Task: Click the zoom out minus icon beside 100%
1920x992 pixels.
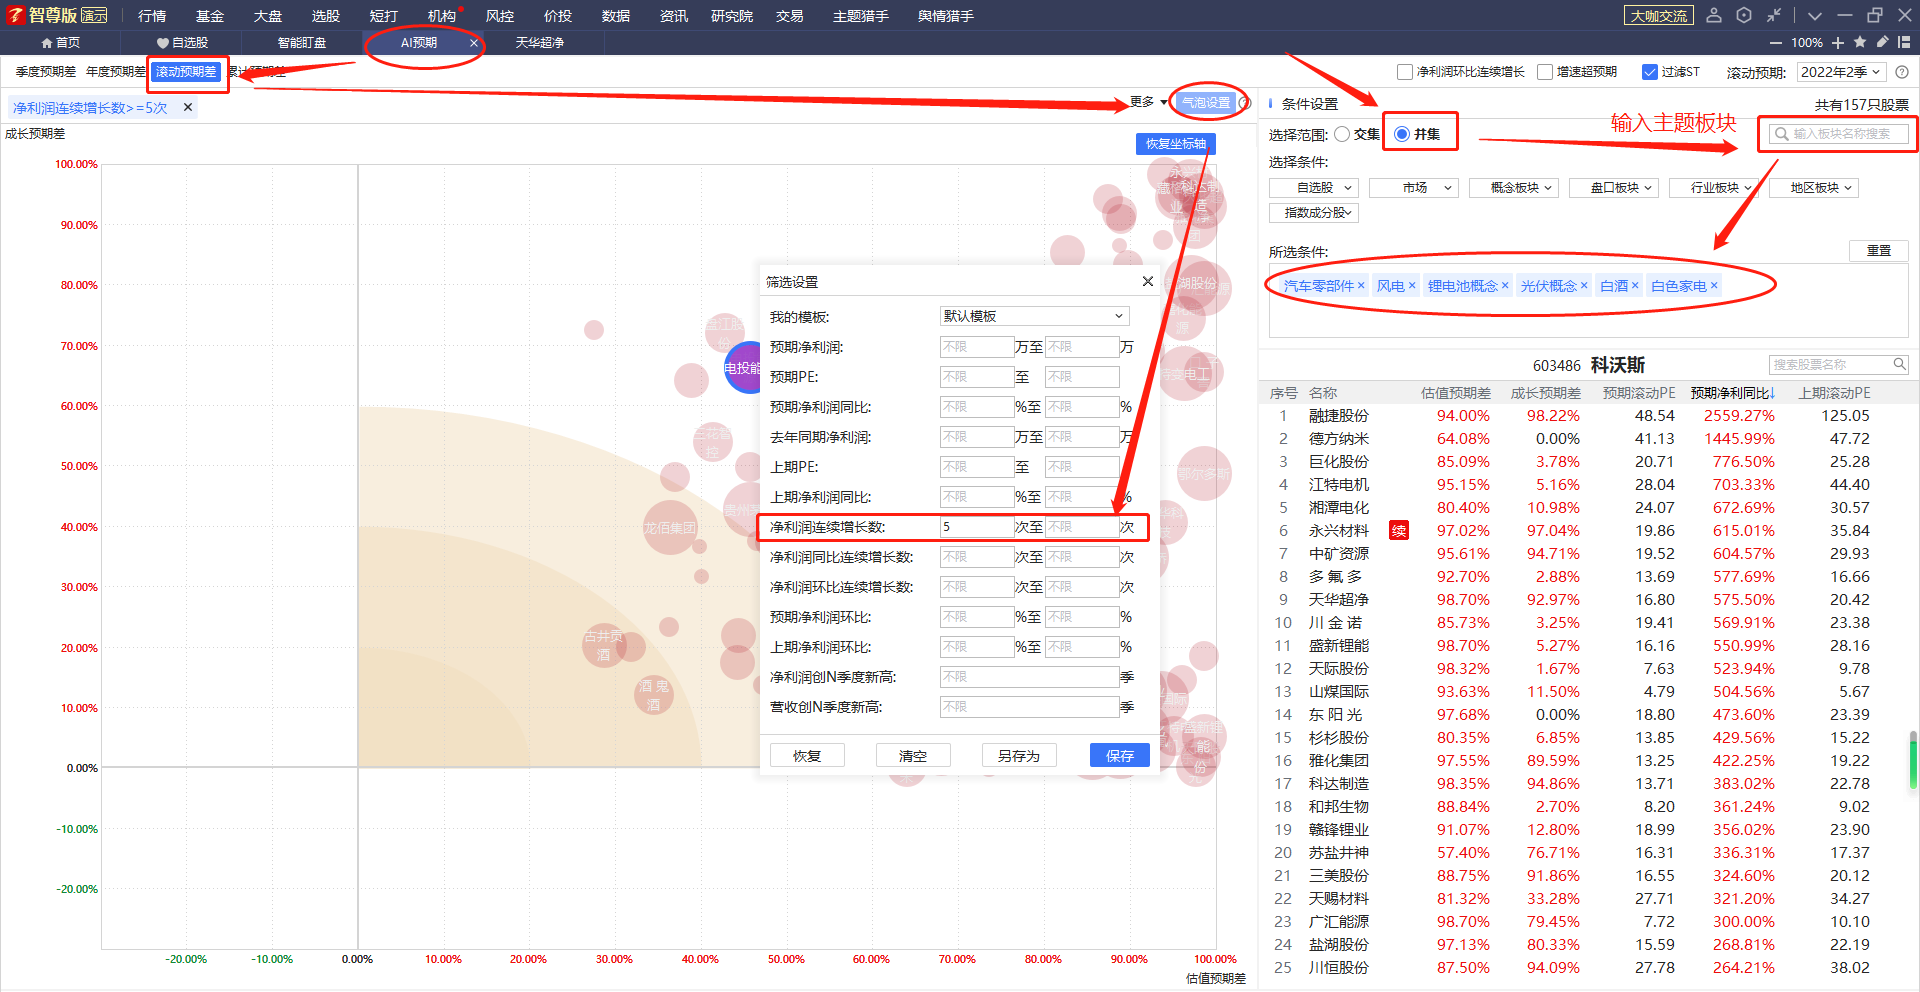Action: click(x=1775, y=43)
